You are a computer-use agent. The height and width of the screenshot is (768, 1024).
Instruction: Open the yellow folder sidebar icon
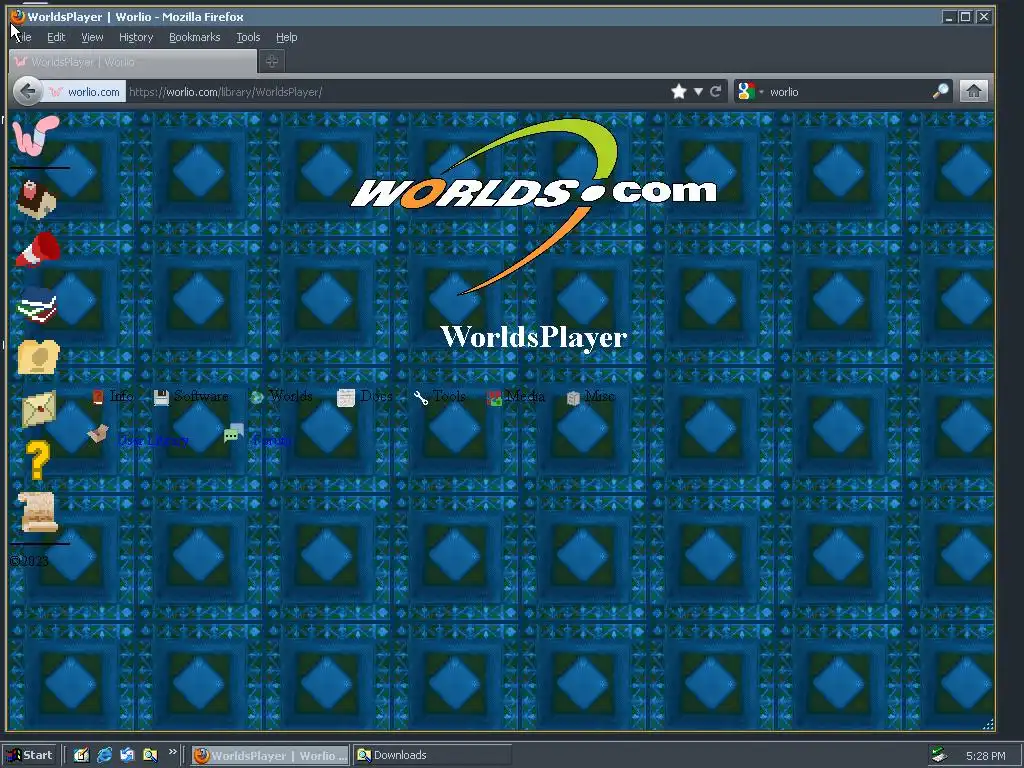[38, 357]
